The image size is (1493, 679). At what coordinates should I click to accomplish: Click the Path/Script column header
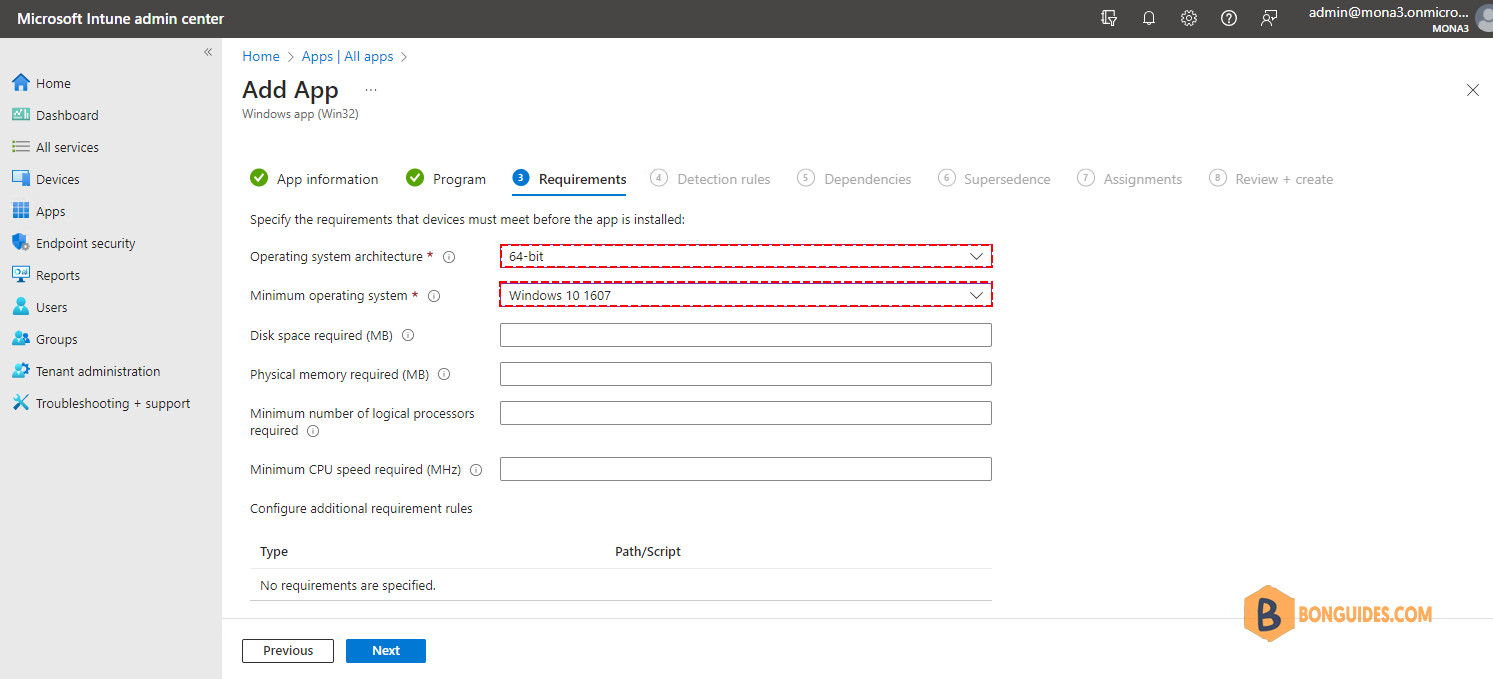[x=648, y=552]
